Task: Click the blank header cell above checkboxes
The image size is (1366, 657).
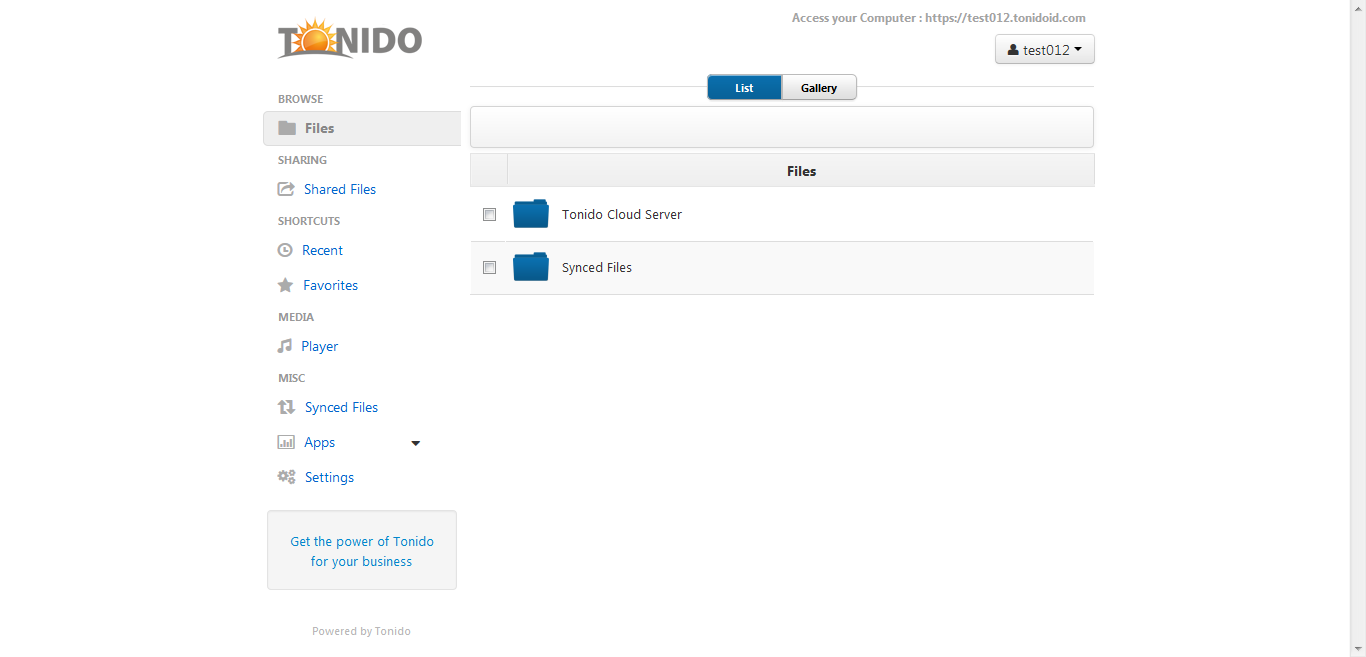Action: tap(489, 171)
